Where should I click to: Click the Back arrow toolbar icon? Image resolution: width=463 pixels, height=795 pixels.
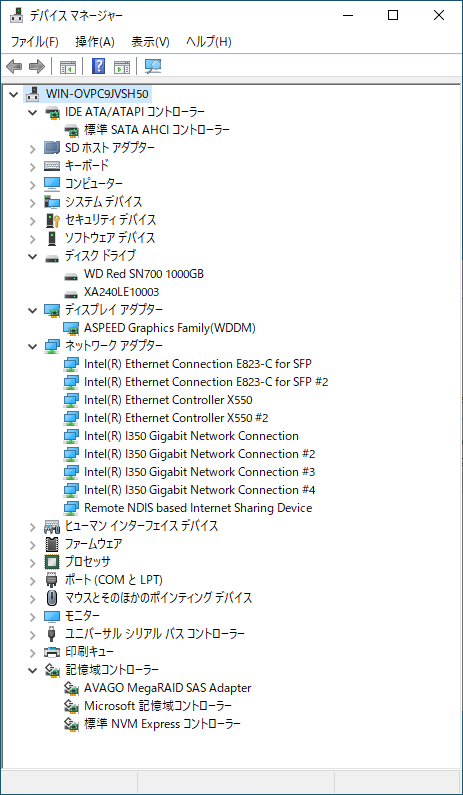(14, 66)
